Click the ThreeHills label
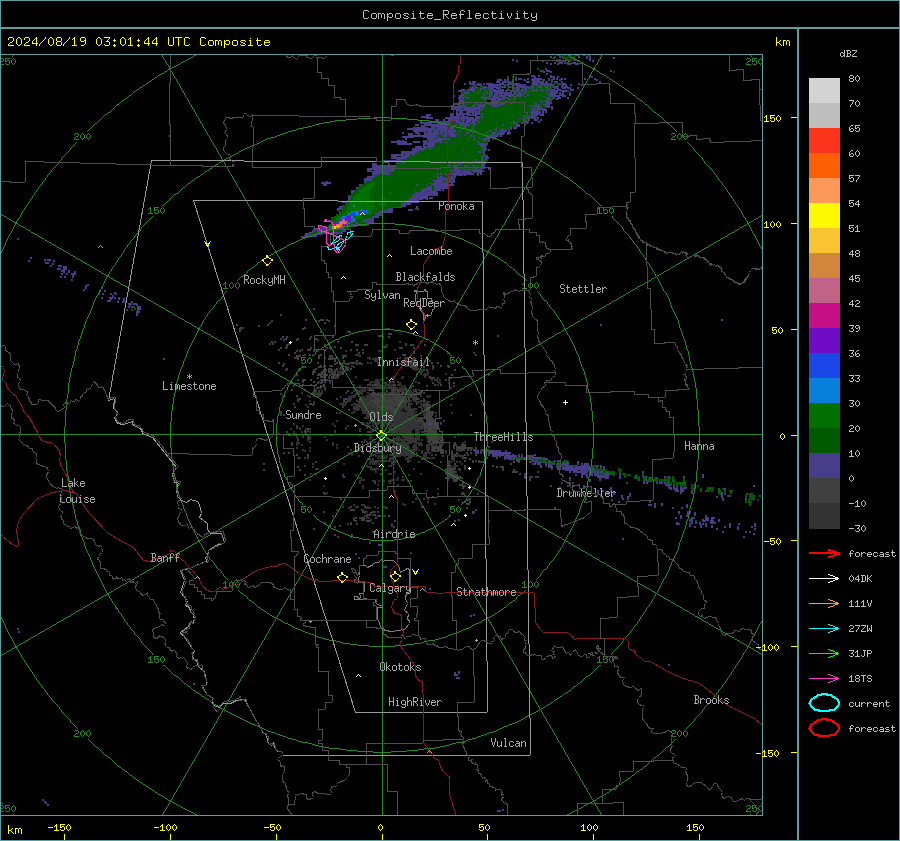The width and height of the screenshot is (900, 841). (x=503, y=437)
